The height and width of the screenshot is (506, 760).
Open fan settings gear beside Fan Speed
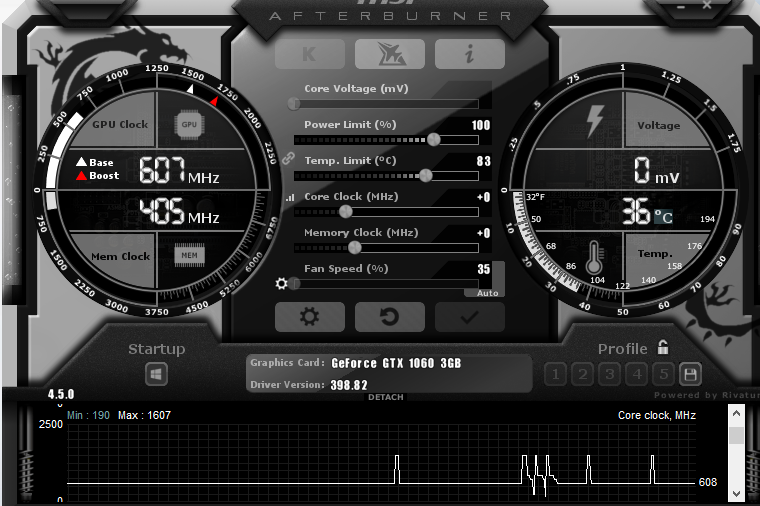pyautogui.click(x=281, y=284)
